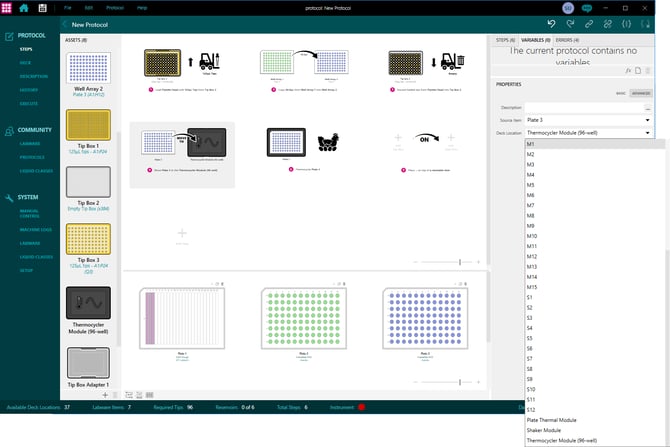Image resolution: width=670 pixels, height=447 pixels.
Task: Select the Well Array 2 asset thumbnail
Action: click(88, 68)
